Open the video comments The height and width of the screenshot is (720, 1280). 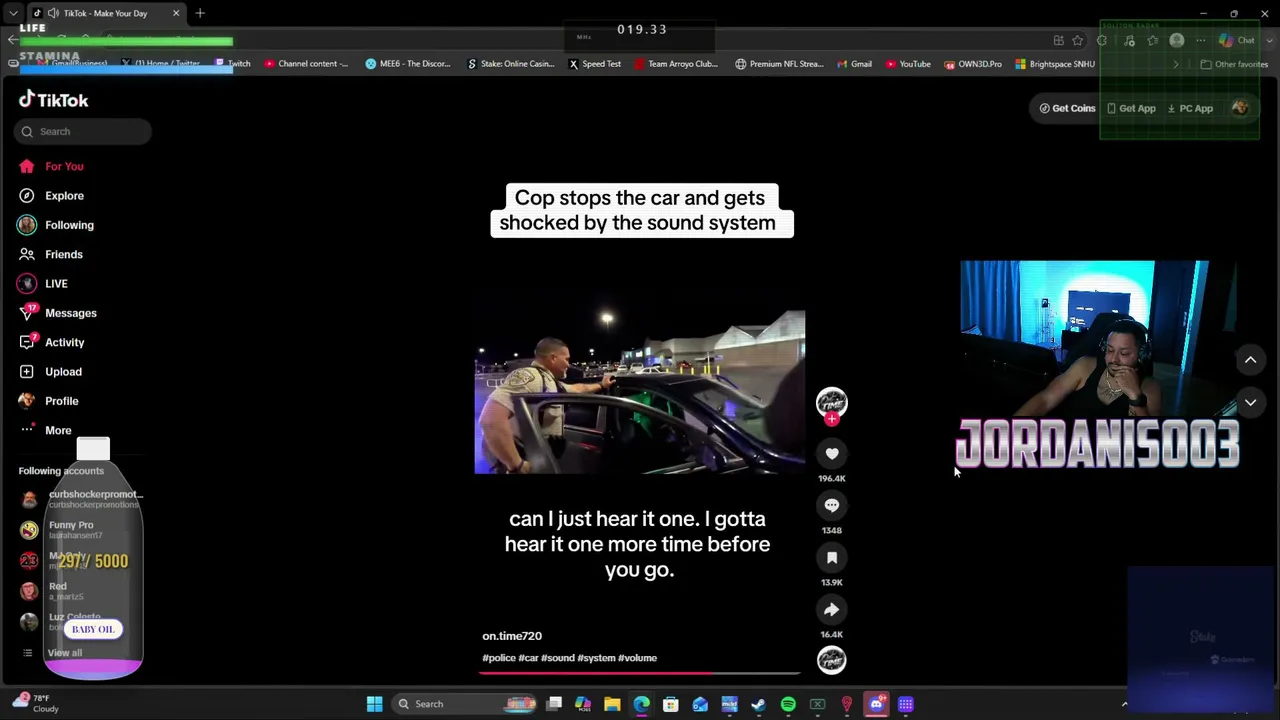(x=831, y=506)
